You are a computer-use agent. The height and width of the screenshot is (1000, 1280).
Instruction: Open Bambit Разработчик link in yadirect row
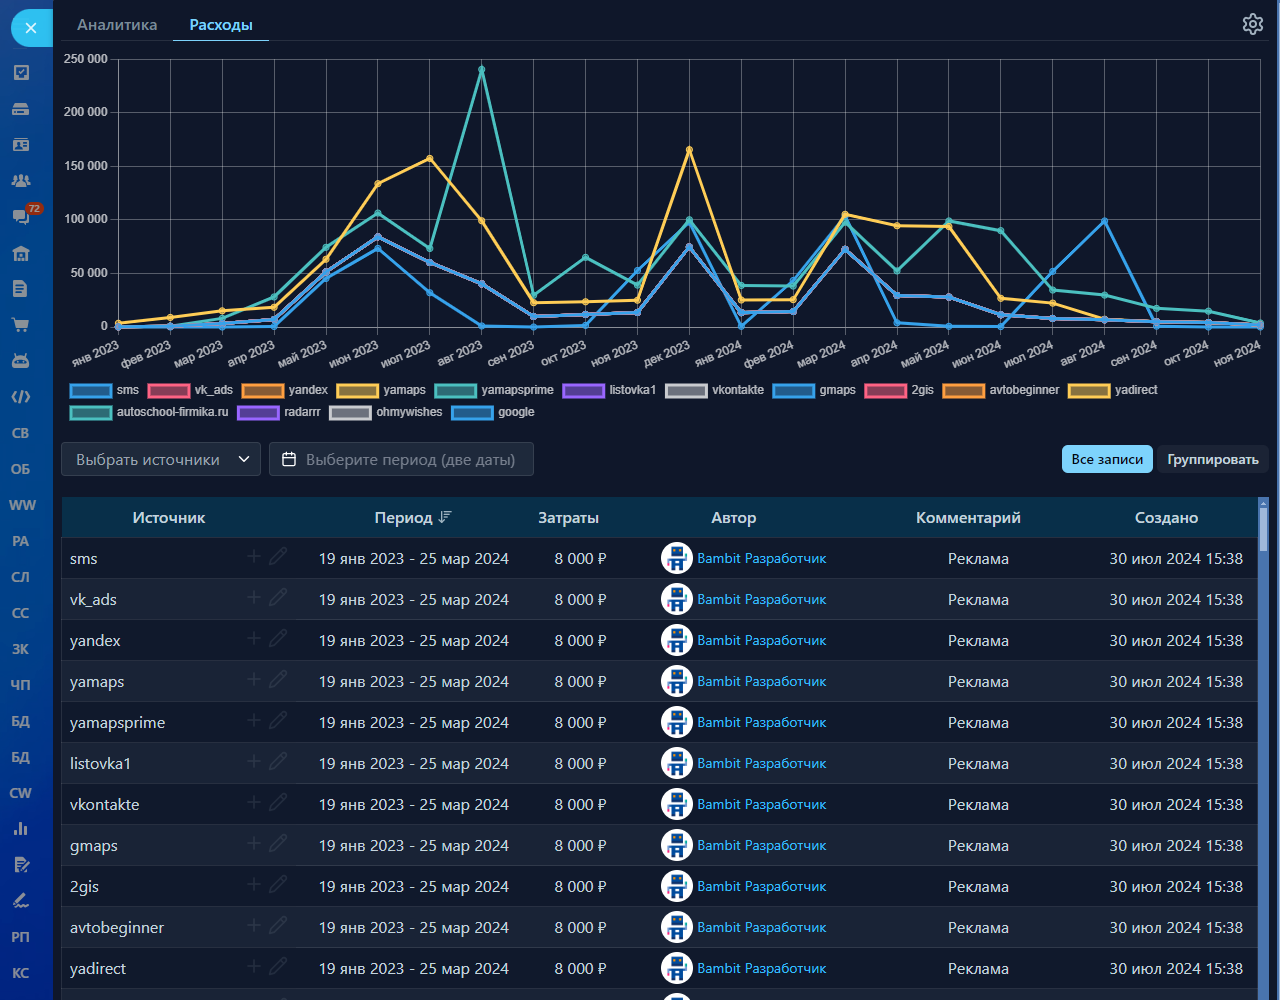click(762, 968)
